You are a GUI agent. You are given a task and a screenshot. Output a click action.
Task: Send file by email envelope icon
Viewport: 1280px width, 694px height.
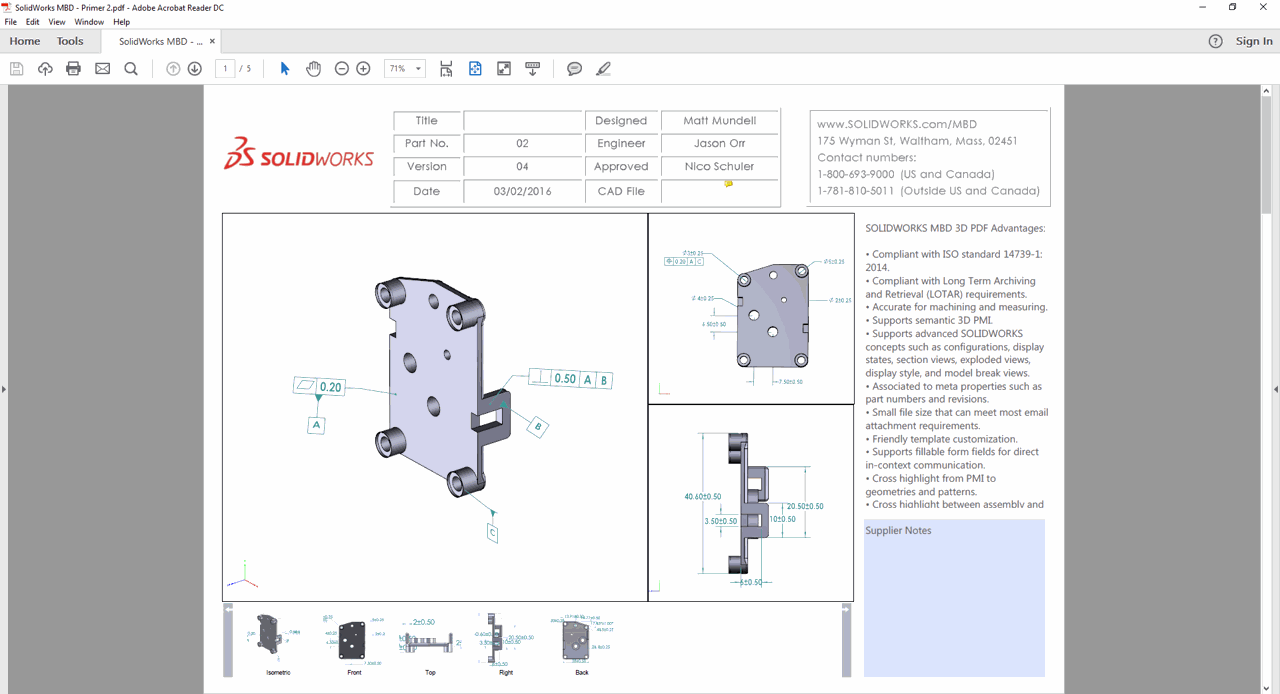click(102, 69)
